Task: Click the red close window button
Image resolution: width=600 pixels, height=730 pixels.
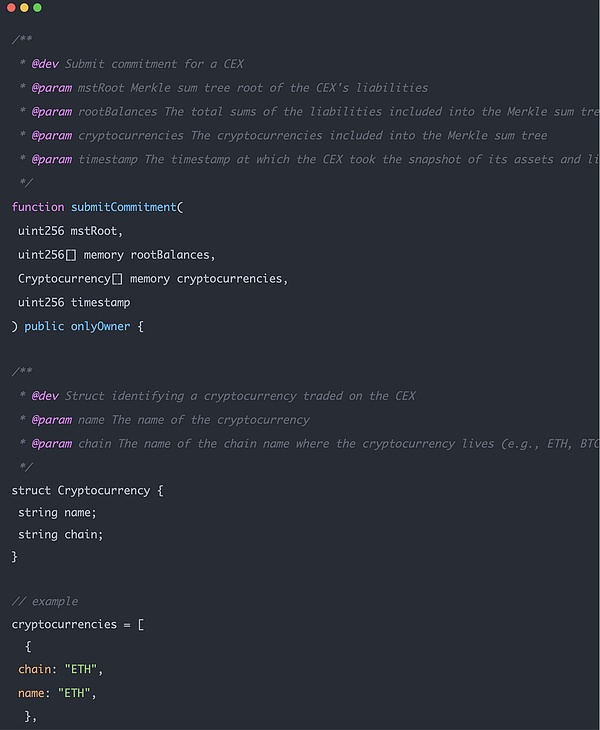Action: click(x=11, y=8)
